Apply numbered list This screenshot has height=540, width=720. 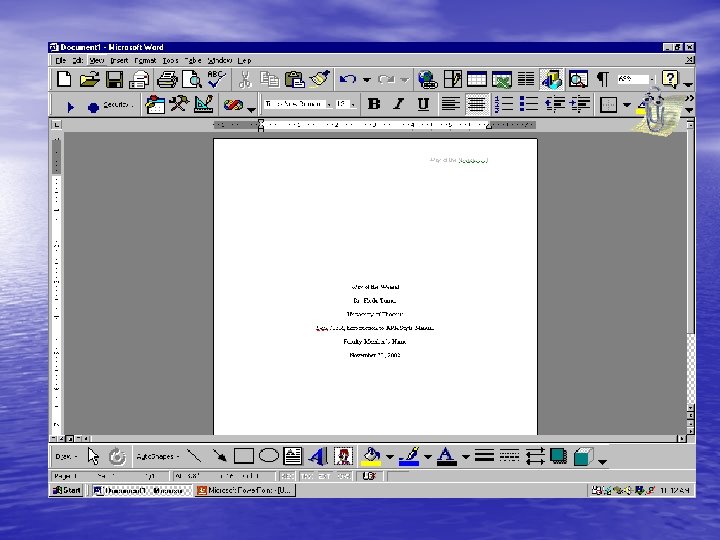pyautogui.click(x=504, y=104)
